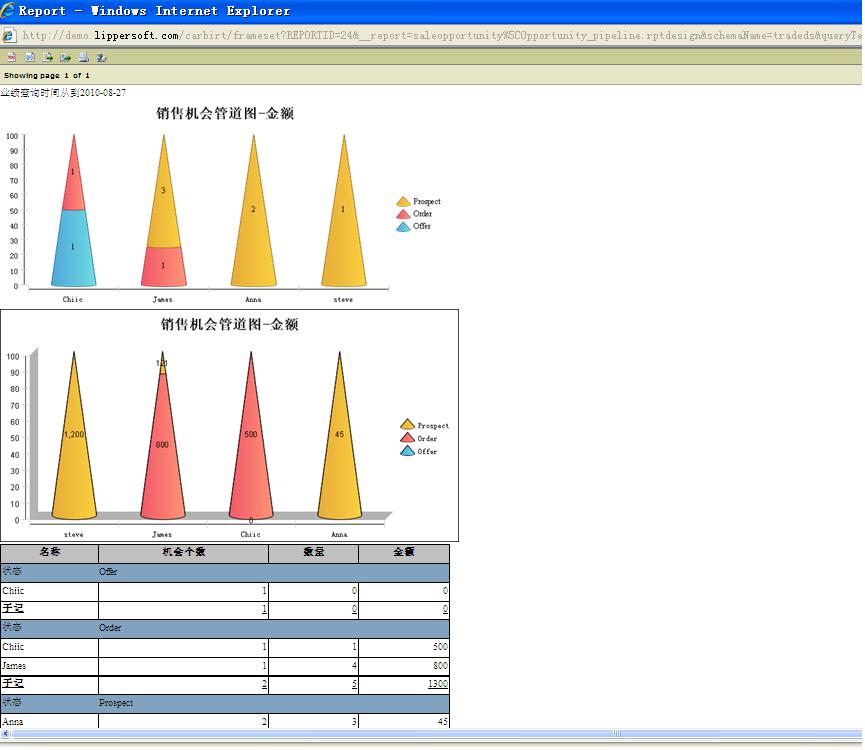Click "Anna" in the table's Prospect group
This screenshot has width=865, height=750.
[13, 721]
